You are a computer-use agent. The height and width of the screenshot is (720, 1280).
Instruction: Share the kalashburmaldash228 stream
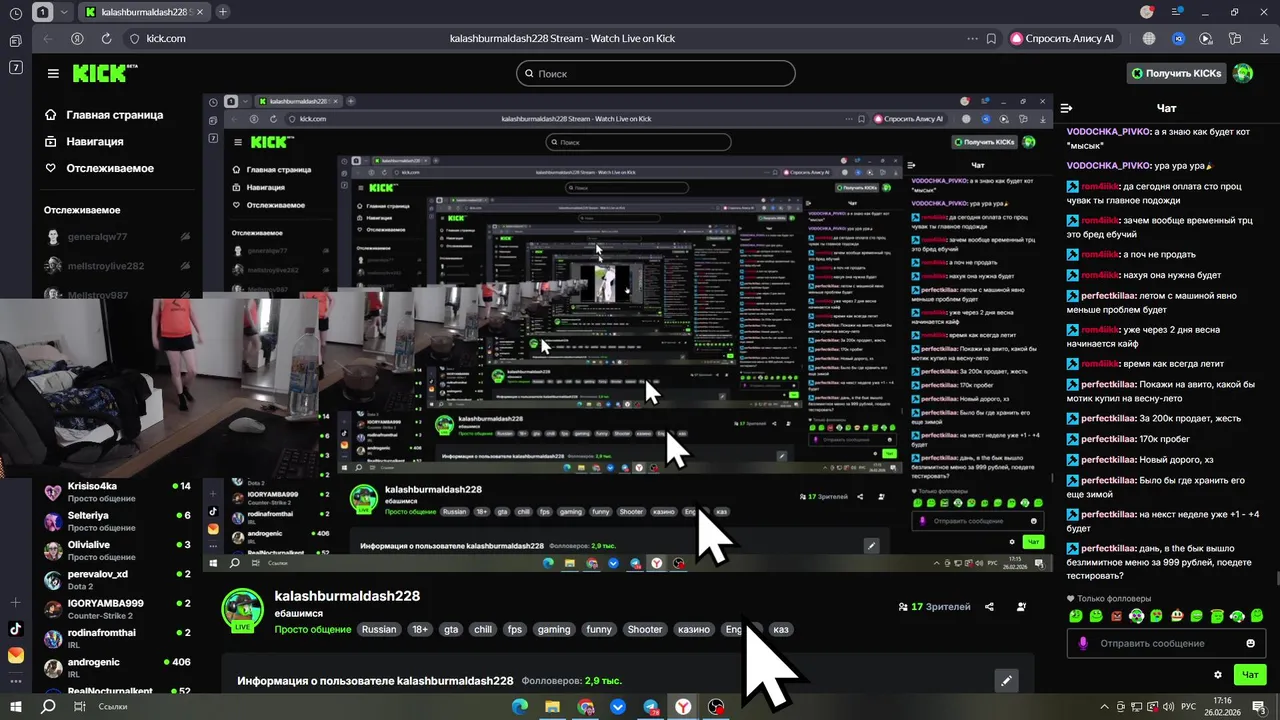989,606
